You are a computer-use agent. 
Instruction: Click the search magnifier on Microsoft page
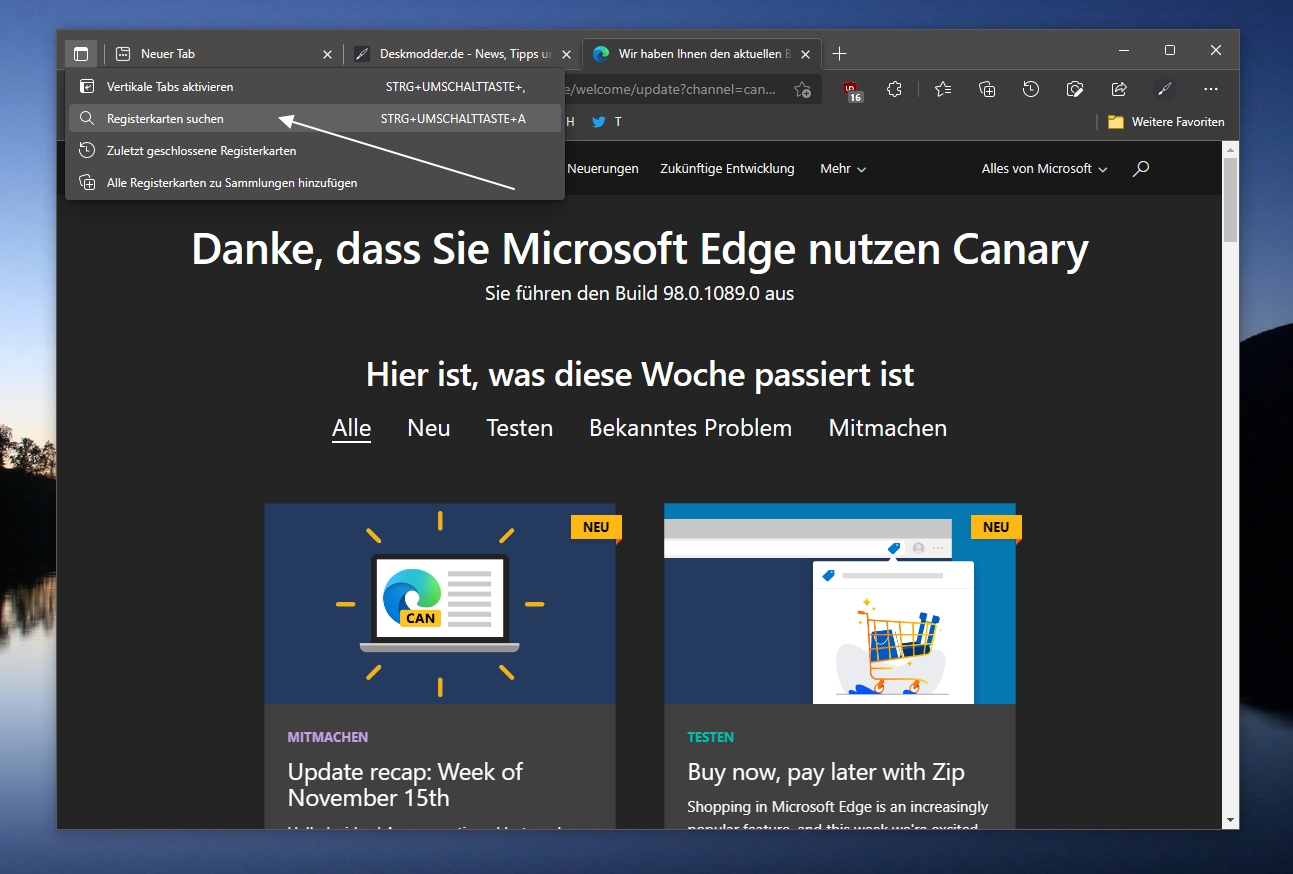coord(1141,168)
